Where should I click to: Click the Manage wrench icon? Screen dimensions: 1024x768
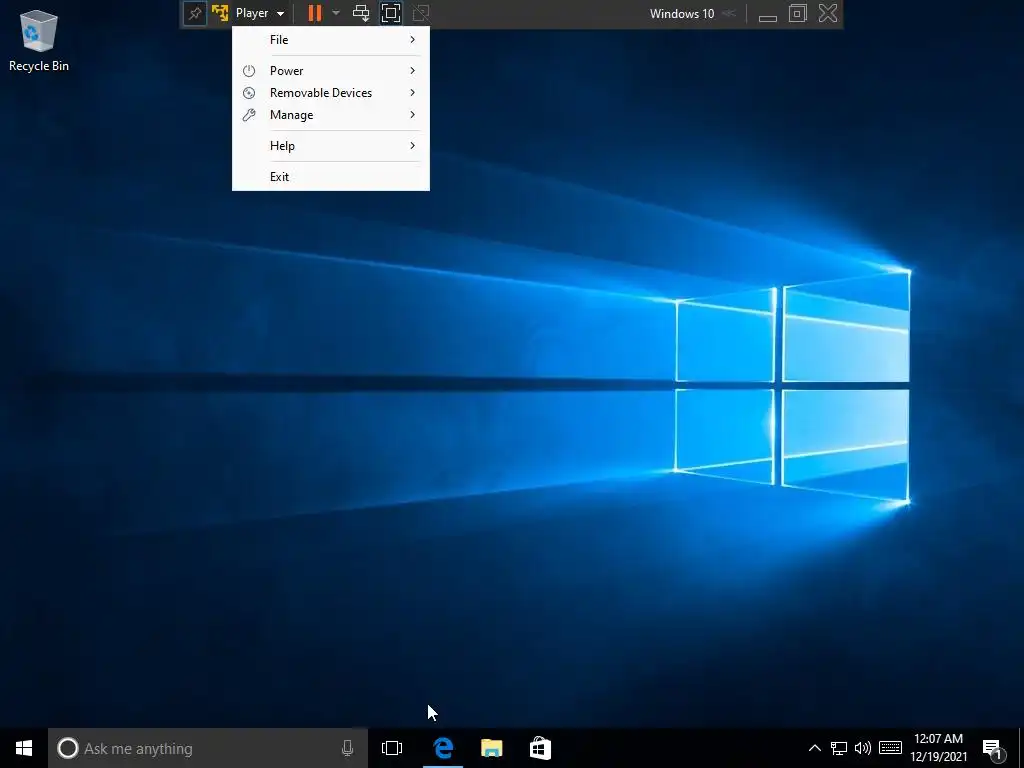(249, 115)
